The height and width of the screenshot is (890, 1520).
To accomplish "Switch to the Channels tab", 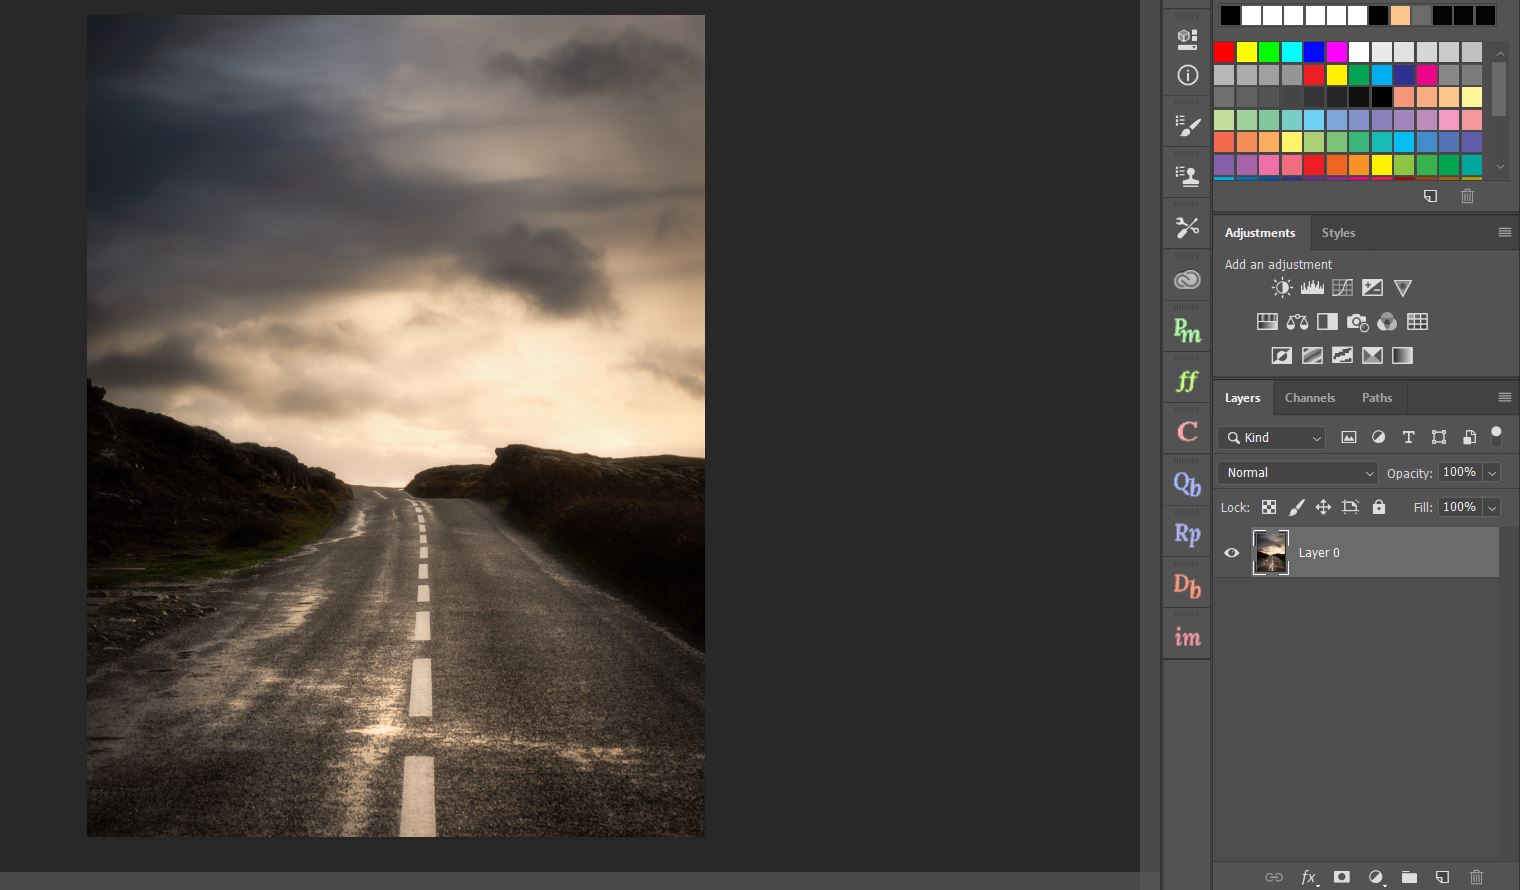I will 1310,397.
